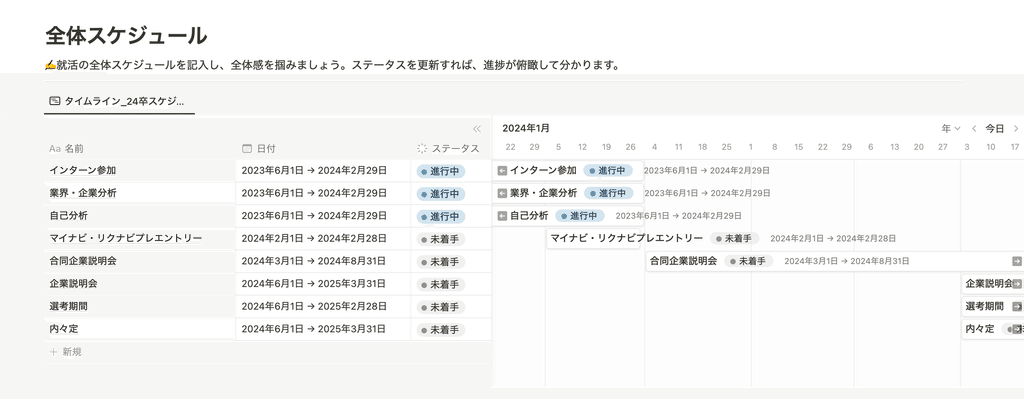Go to previous period with left chevron
The width and height of the screenshot is (1024, 399).
(x=974, y=129)
